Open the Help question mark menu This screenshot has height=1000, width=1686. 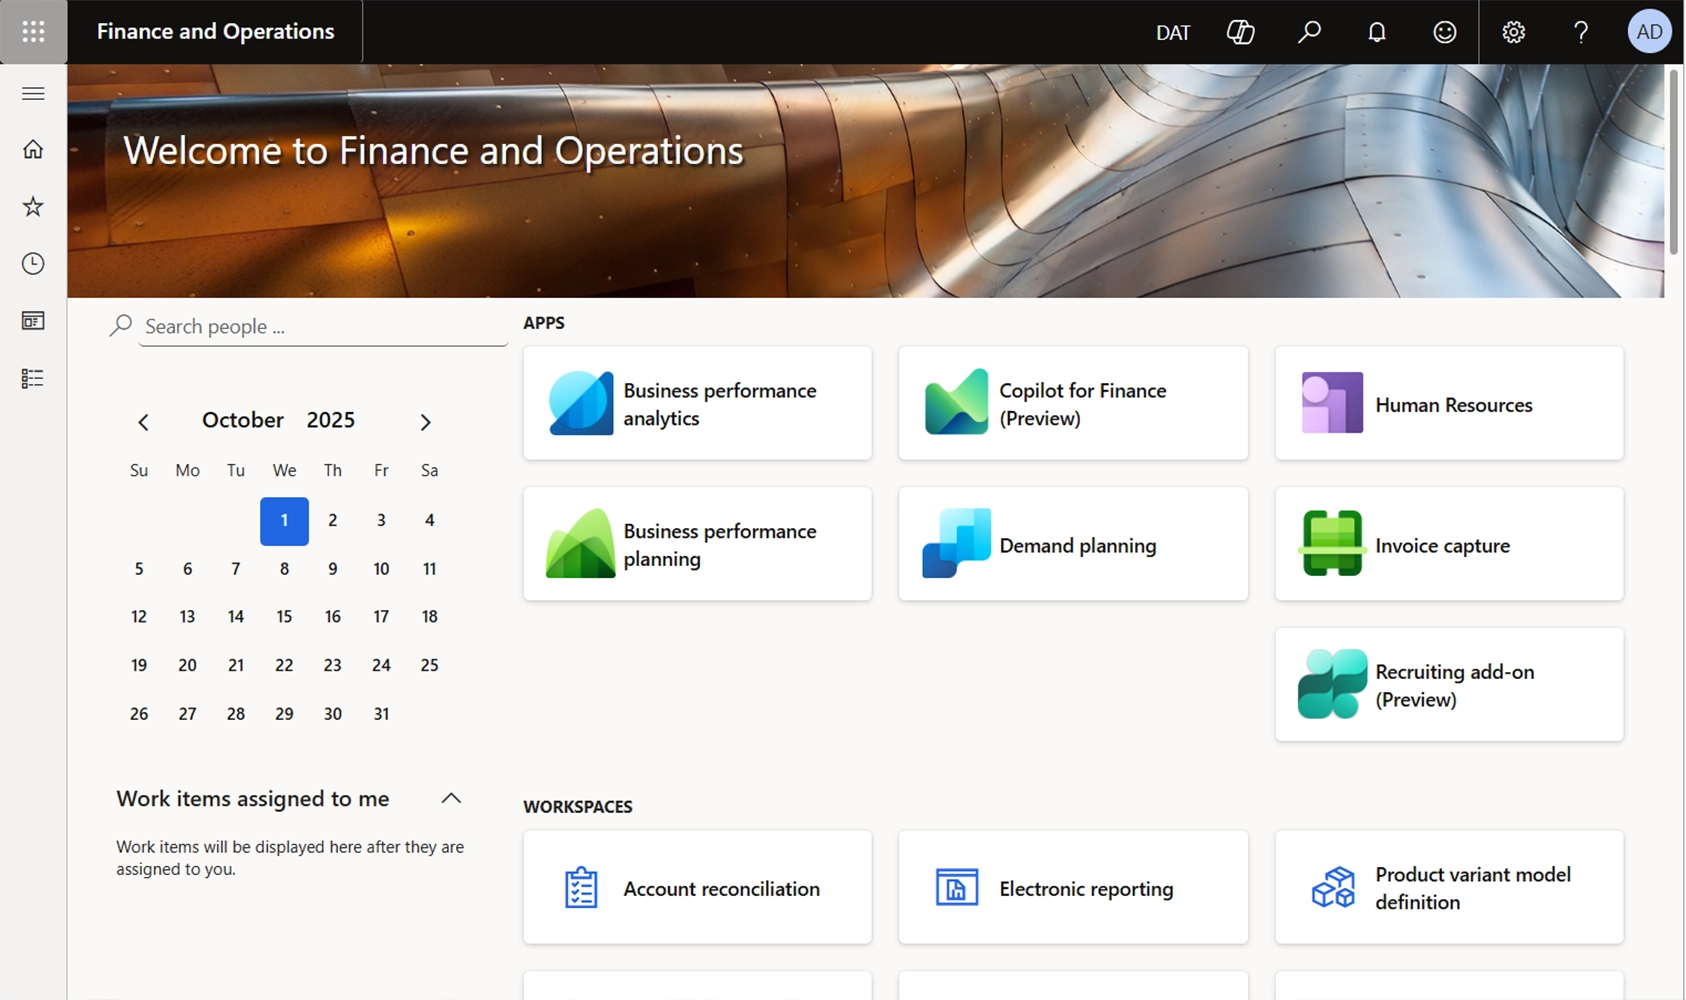tap(1581, 32)
